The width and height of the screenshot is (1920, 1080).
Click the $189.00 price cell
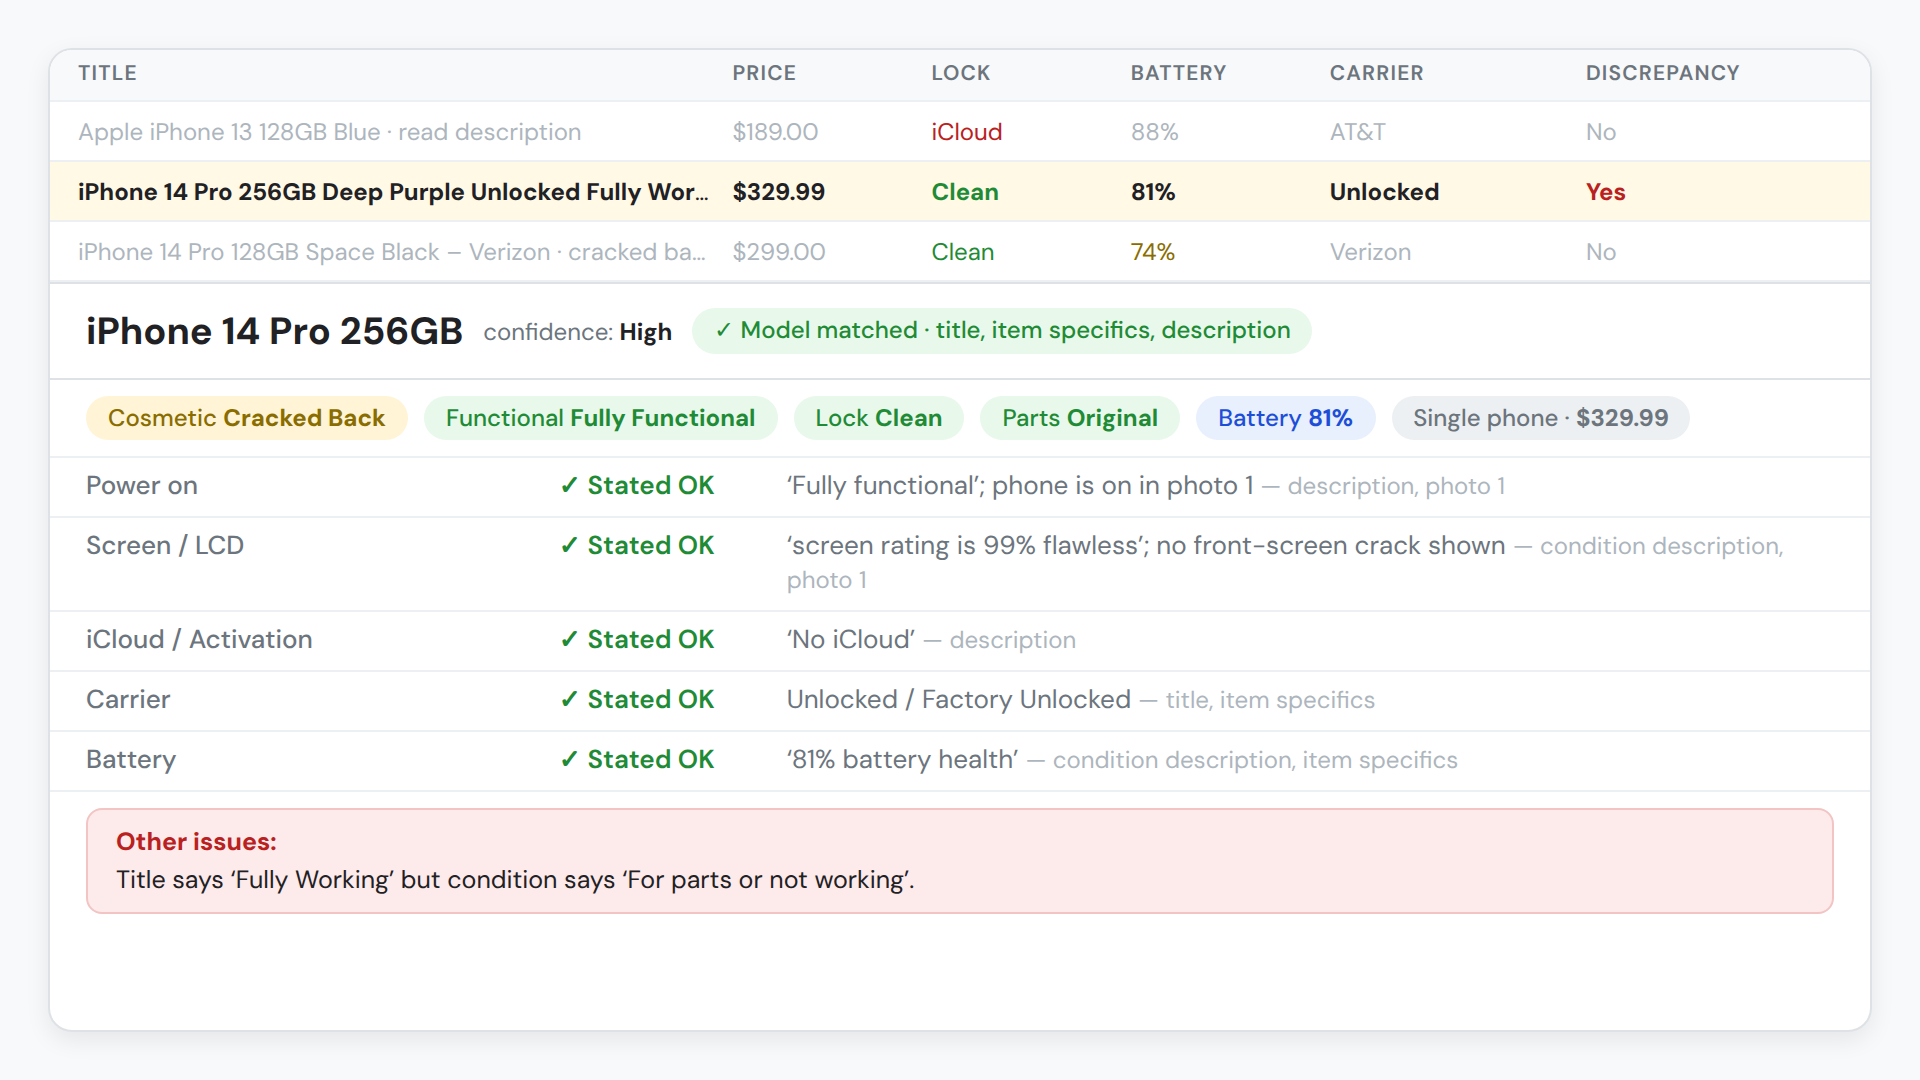775,132
